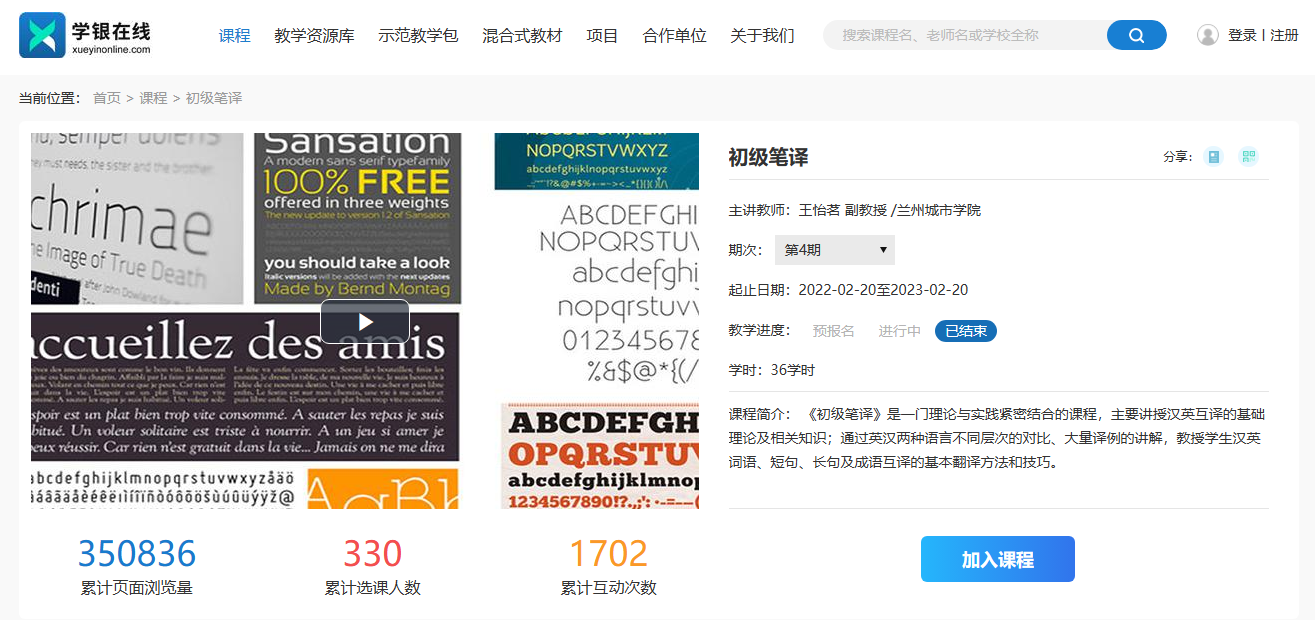Click the 注册 link
The width and height of the screenshot is (1315, 620).
coord(1284,35)
